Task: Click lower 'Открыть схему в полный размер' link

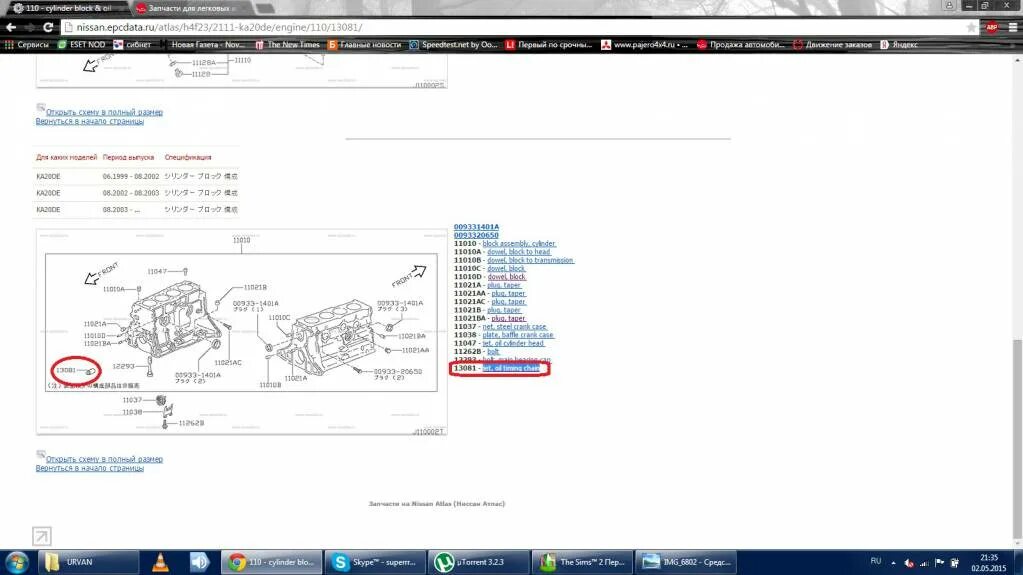Action: pos(104,459)
